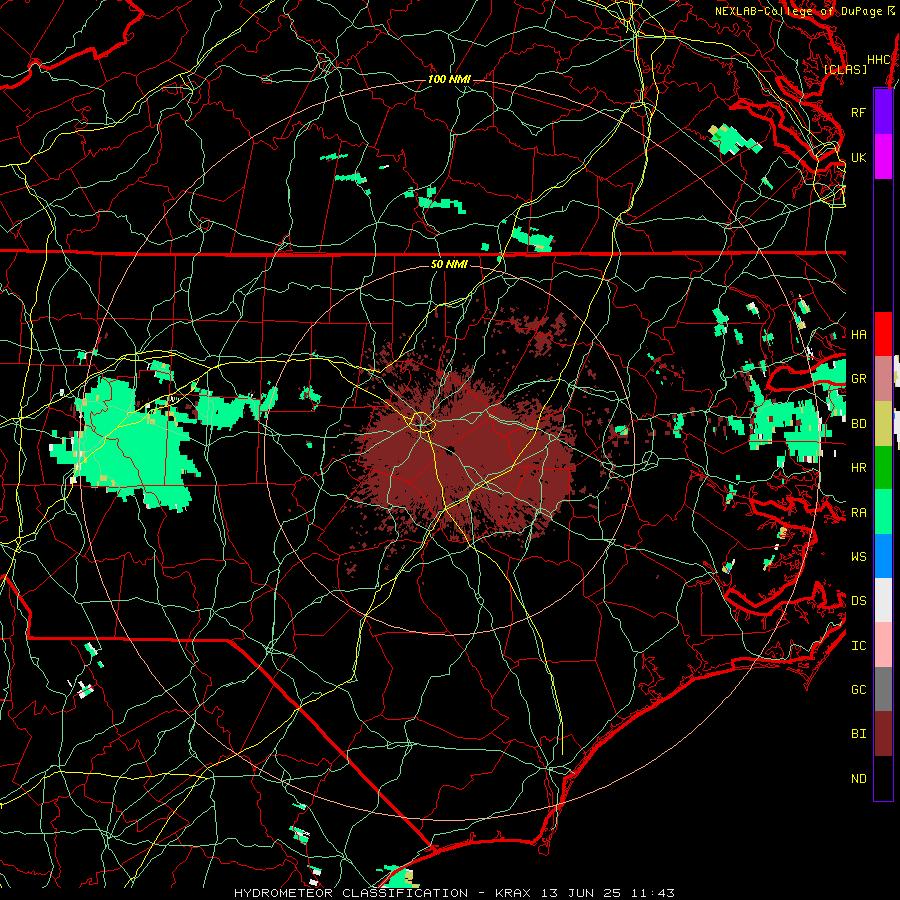The height and width of the screenshot is (900, 900).
Task: Click the 11:43 timestamp
Action: coord(653,893)
